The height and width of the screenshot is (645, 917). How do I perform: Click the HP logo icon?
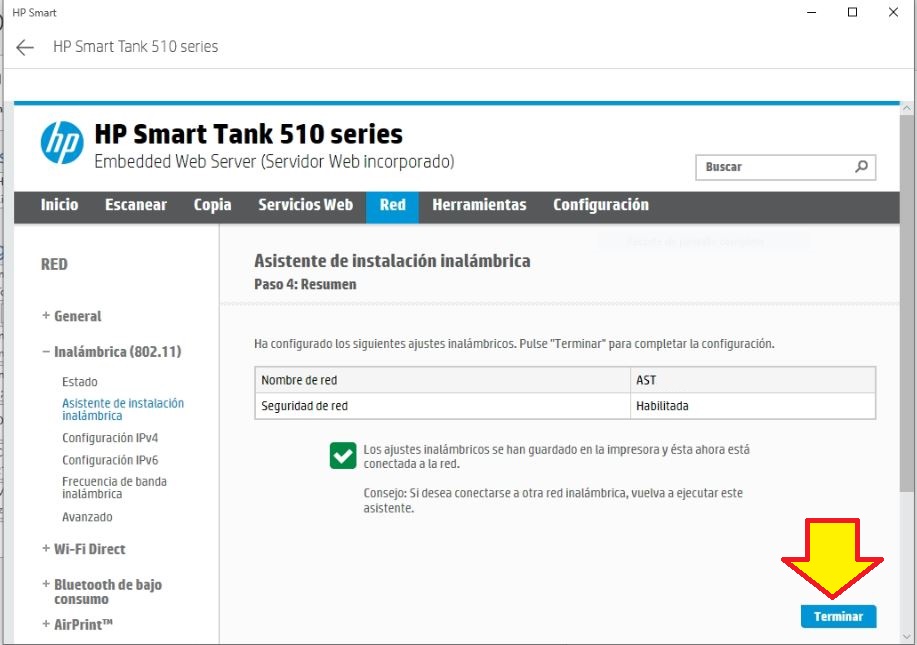click(x=62, y=143)
